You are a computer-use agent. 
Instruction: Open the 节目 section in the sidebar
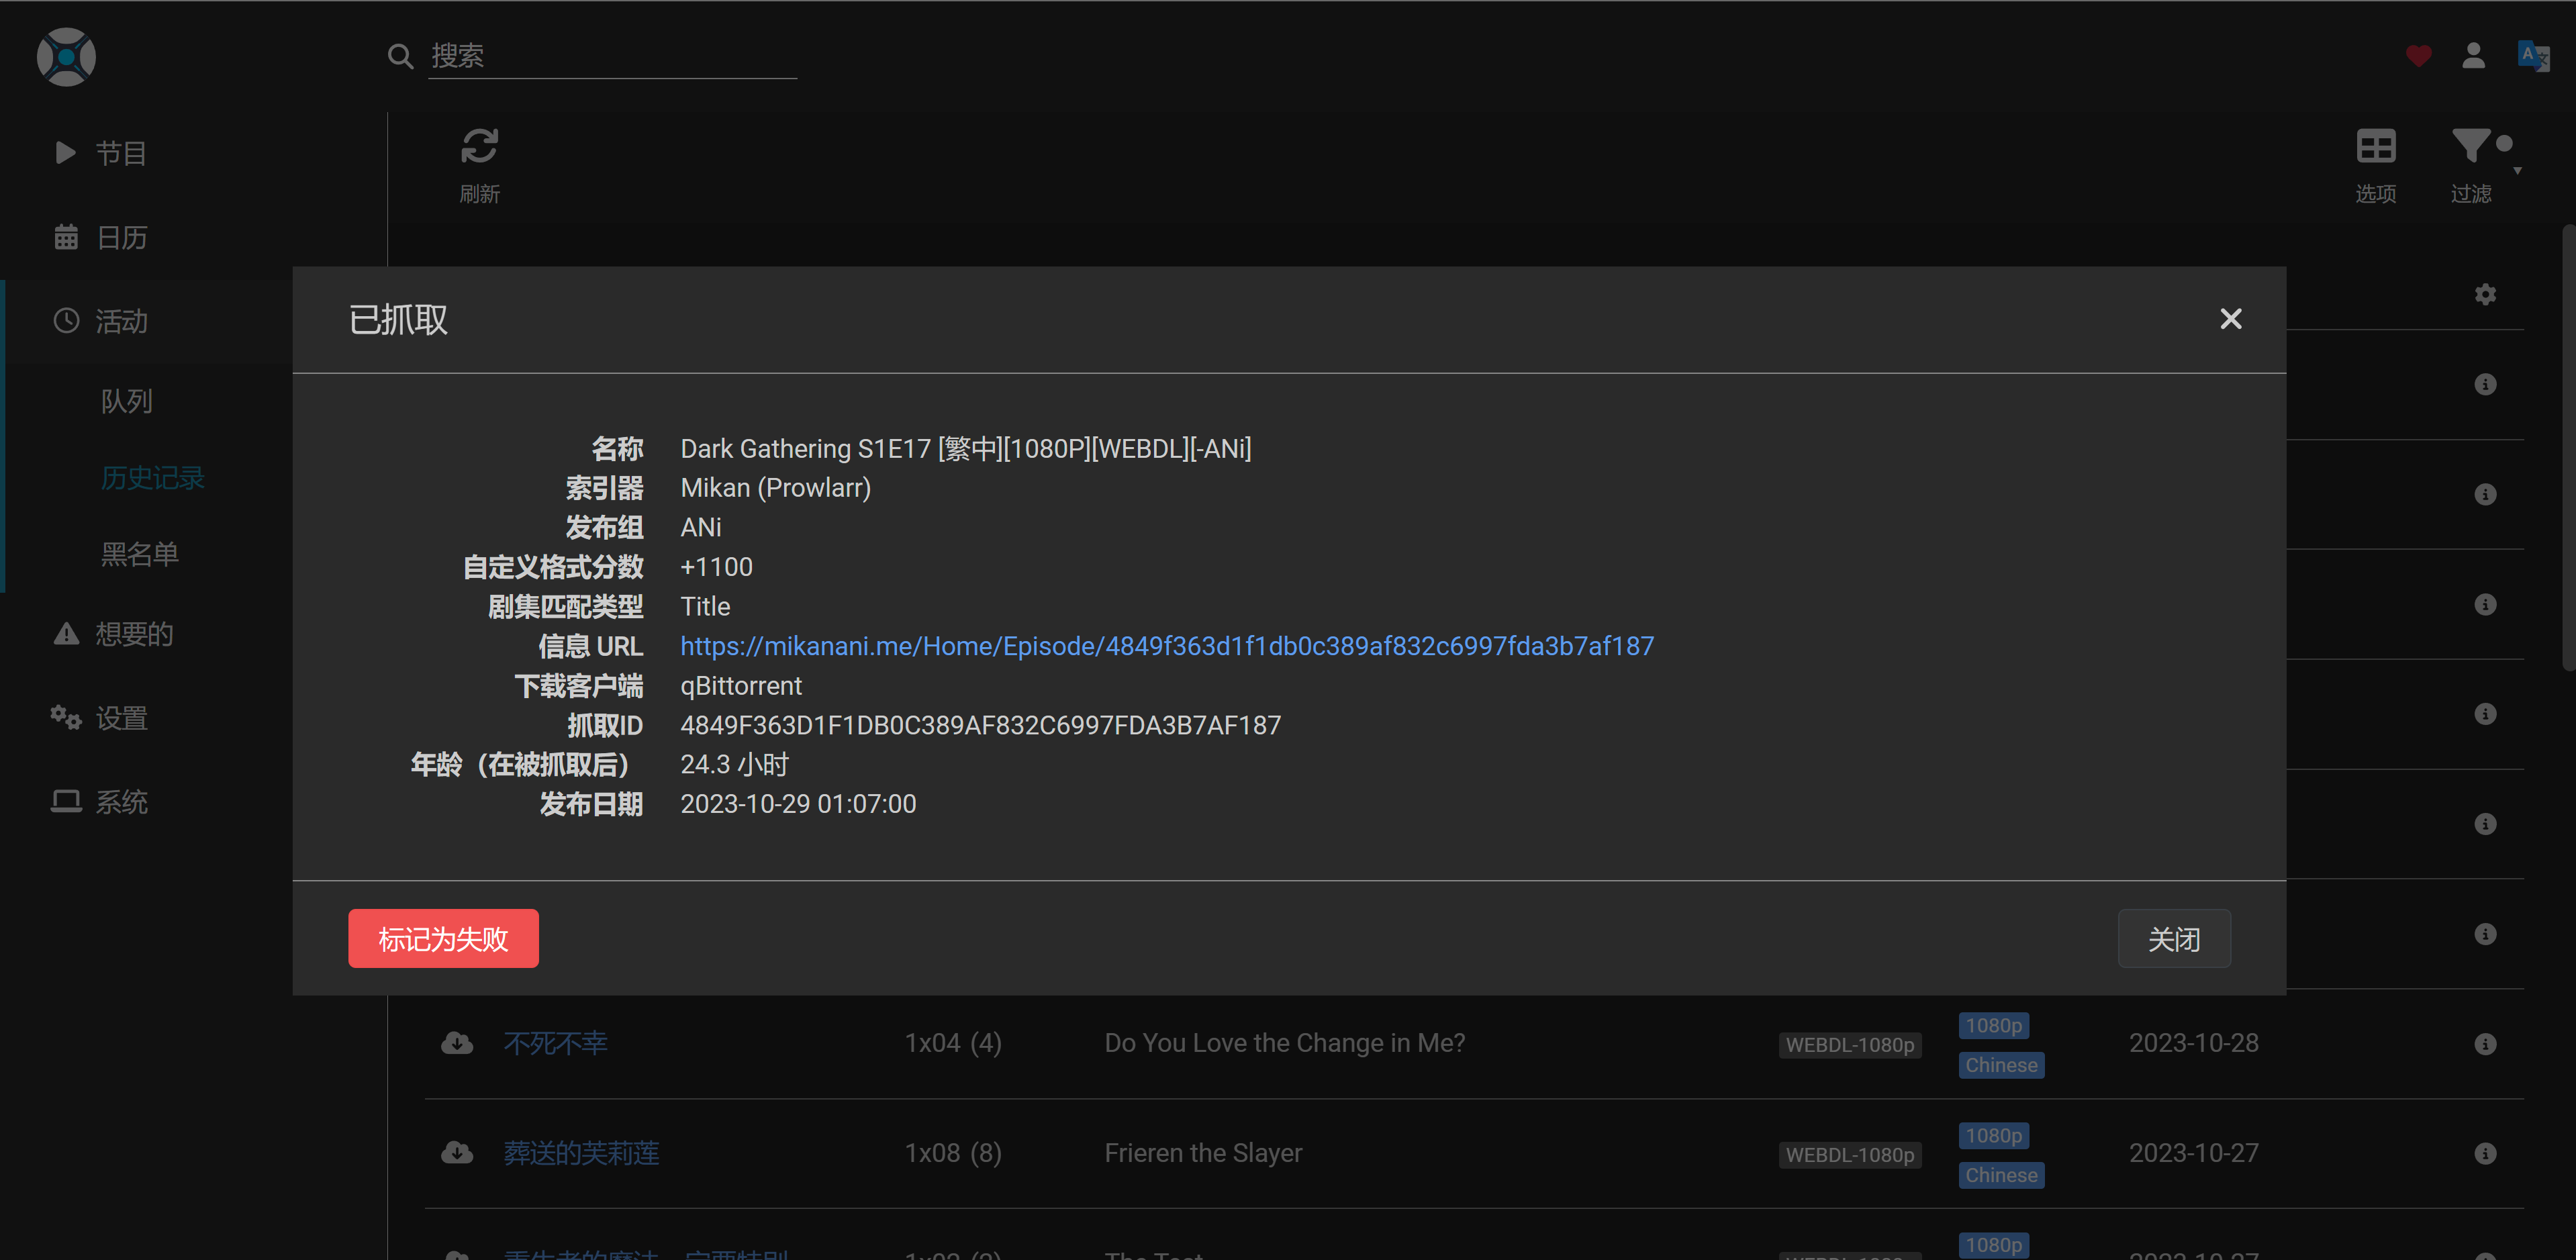[x=119, y=152]
